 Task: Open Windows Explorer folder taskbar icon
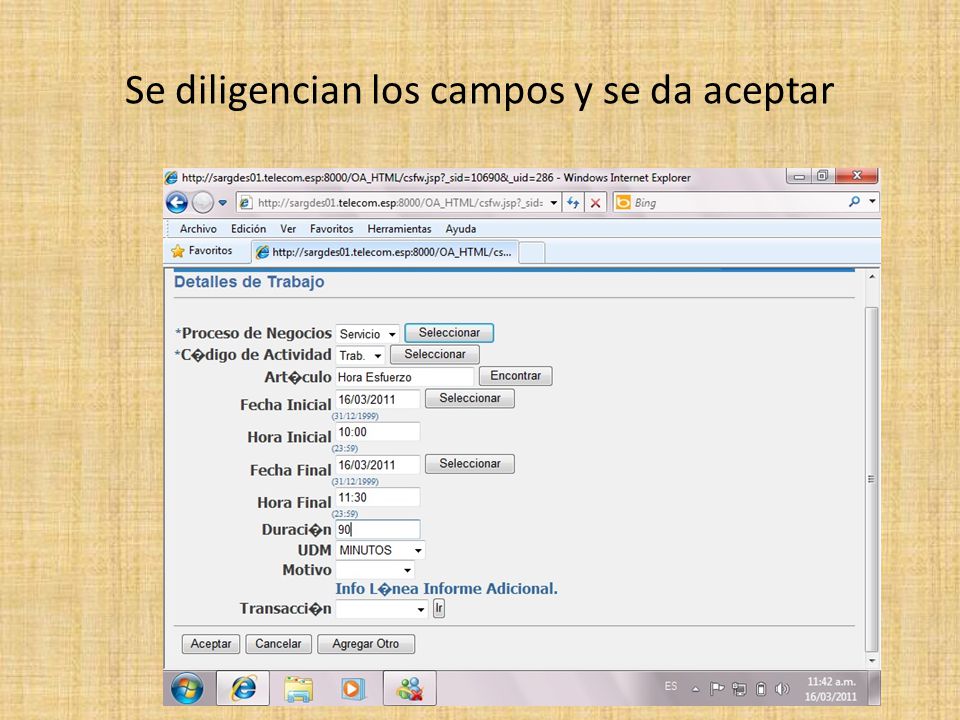(299, 690)
